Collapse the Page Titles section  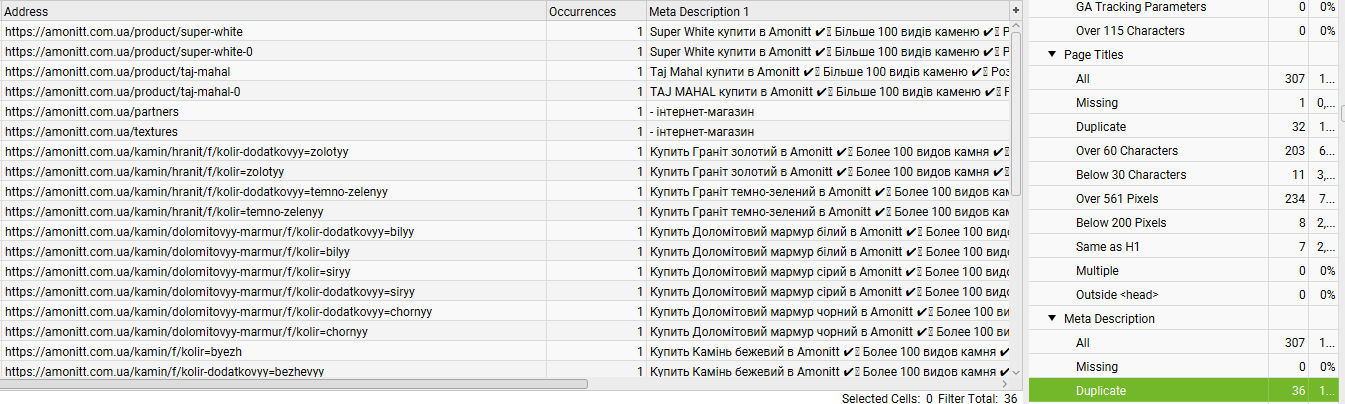1052,55
